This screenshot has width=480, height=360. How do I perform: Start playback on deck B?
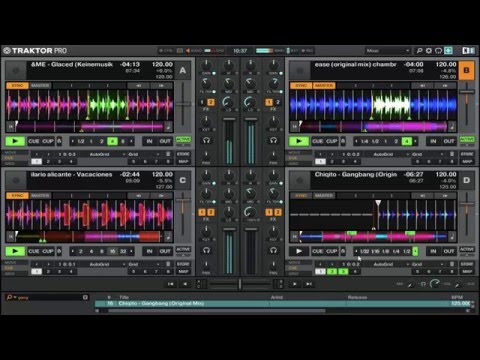[x=299, y=141]
